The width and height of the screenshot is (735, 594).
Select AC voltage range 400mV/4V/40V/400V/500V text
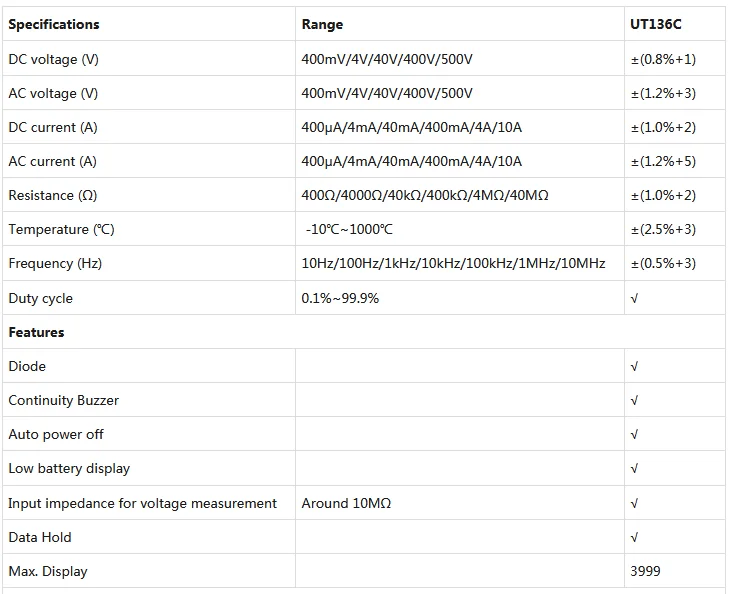tap(387, 93)
